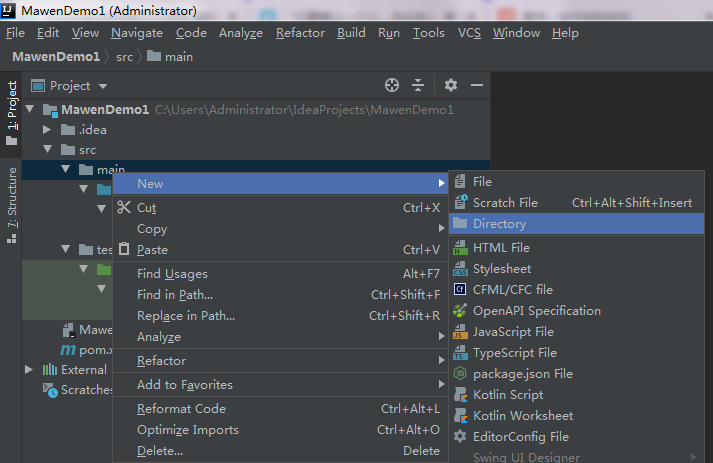The height and width of the screenshot is (463, 713).
Task: Choose Find Usages
Action: (280, 273)
